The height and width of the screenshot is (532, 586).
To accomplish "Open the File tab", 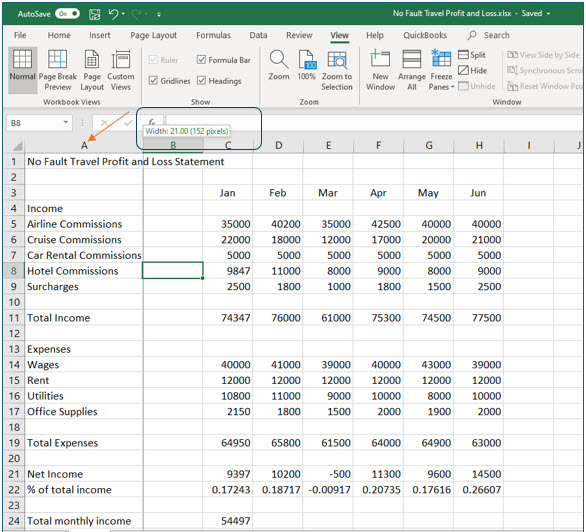I will (x=20, y=35).
